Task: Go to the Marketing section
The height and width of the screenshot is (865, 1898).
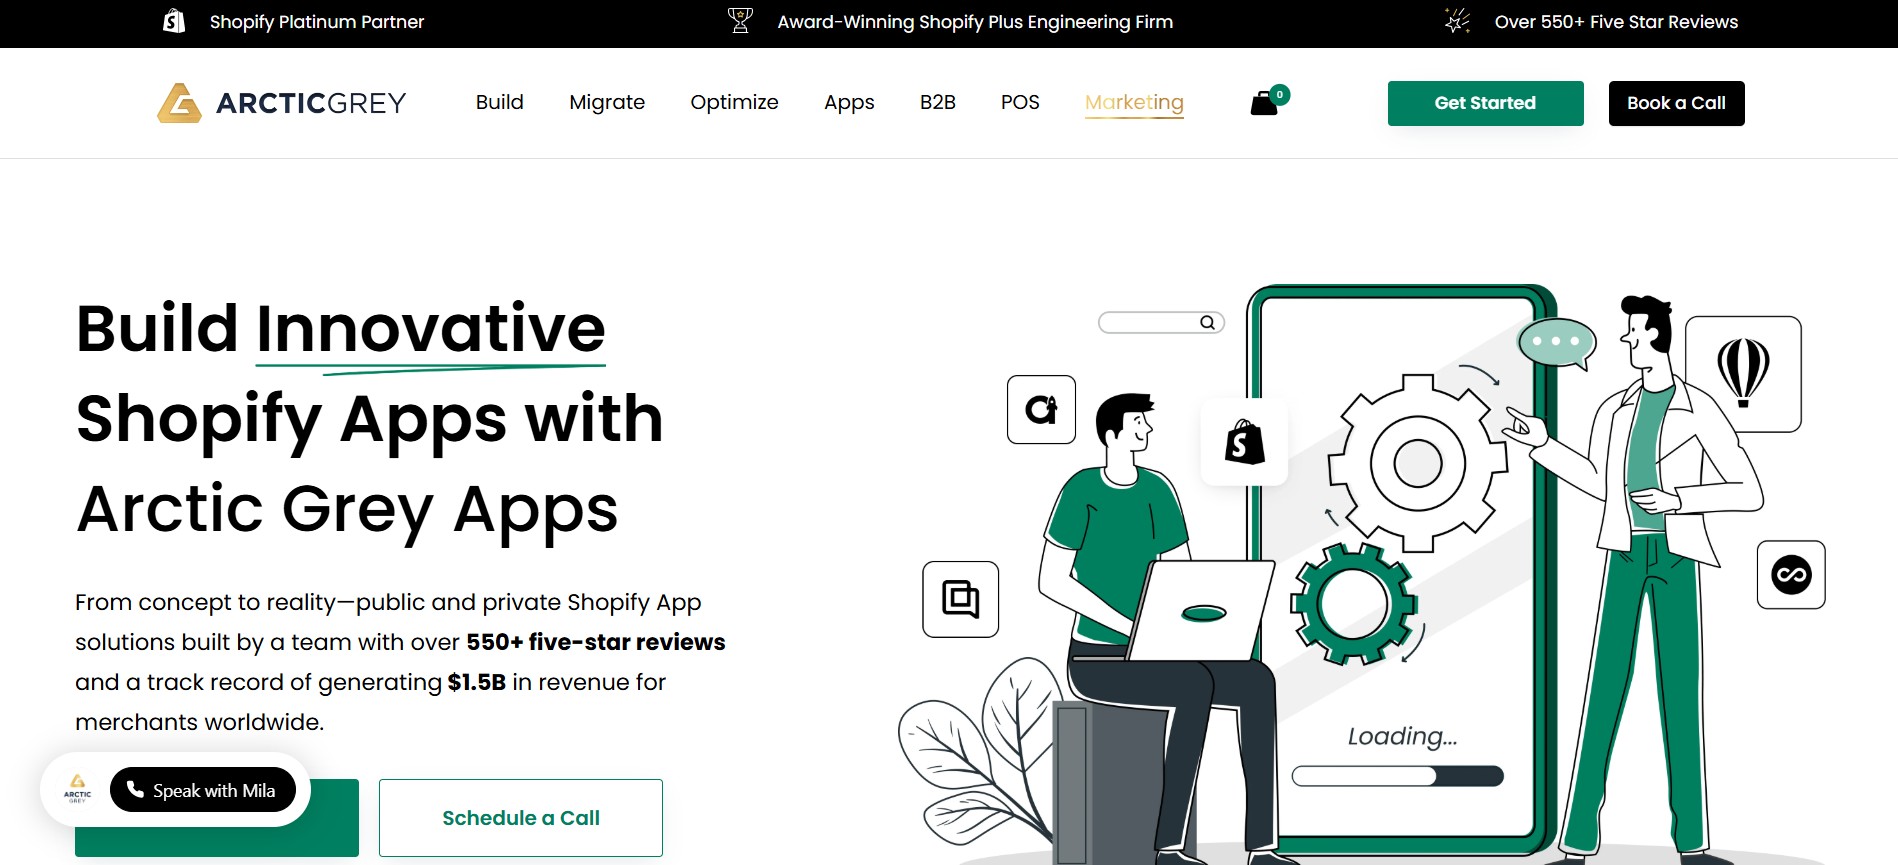Action: [x=1134, y=102]
